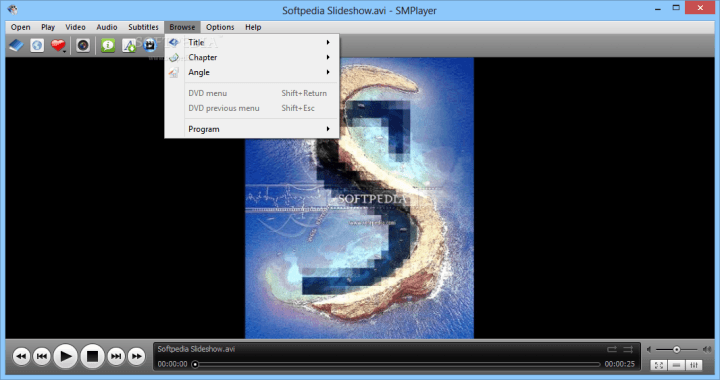Start playback with the Play button
The image size is (720, 380).
pos(65,356)
